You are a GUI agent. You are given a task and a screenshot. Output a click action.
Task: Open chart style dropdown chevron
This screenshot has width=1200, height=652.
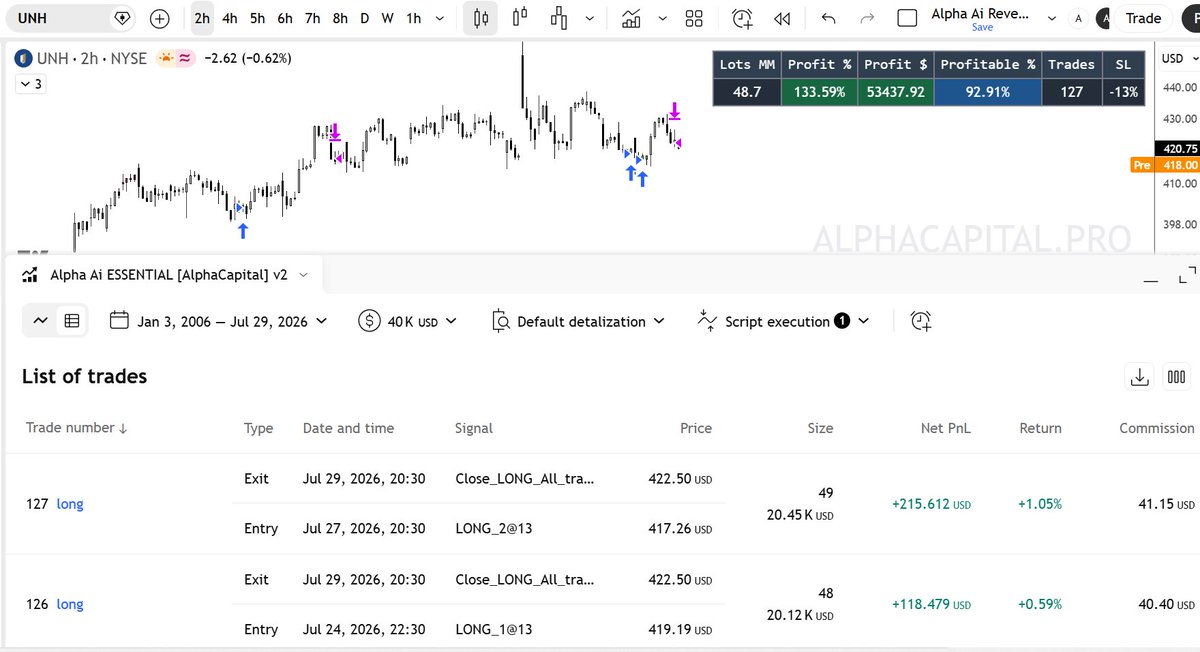[592, 18]
